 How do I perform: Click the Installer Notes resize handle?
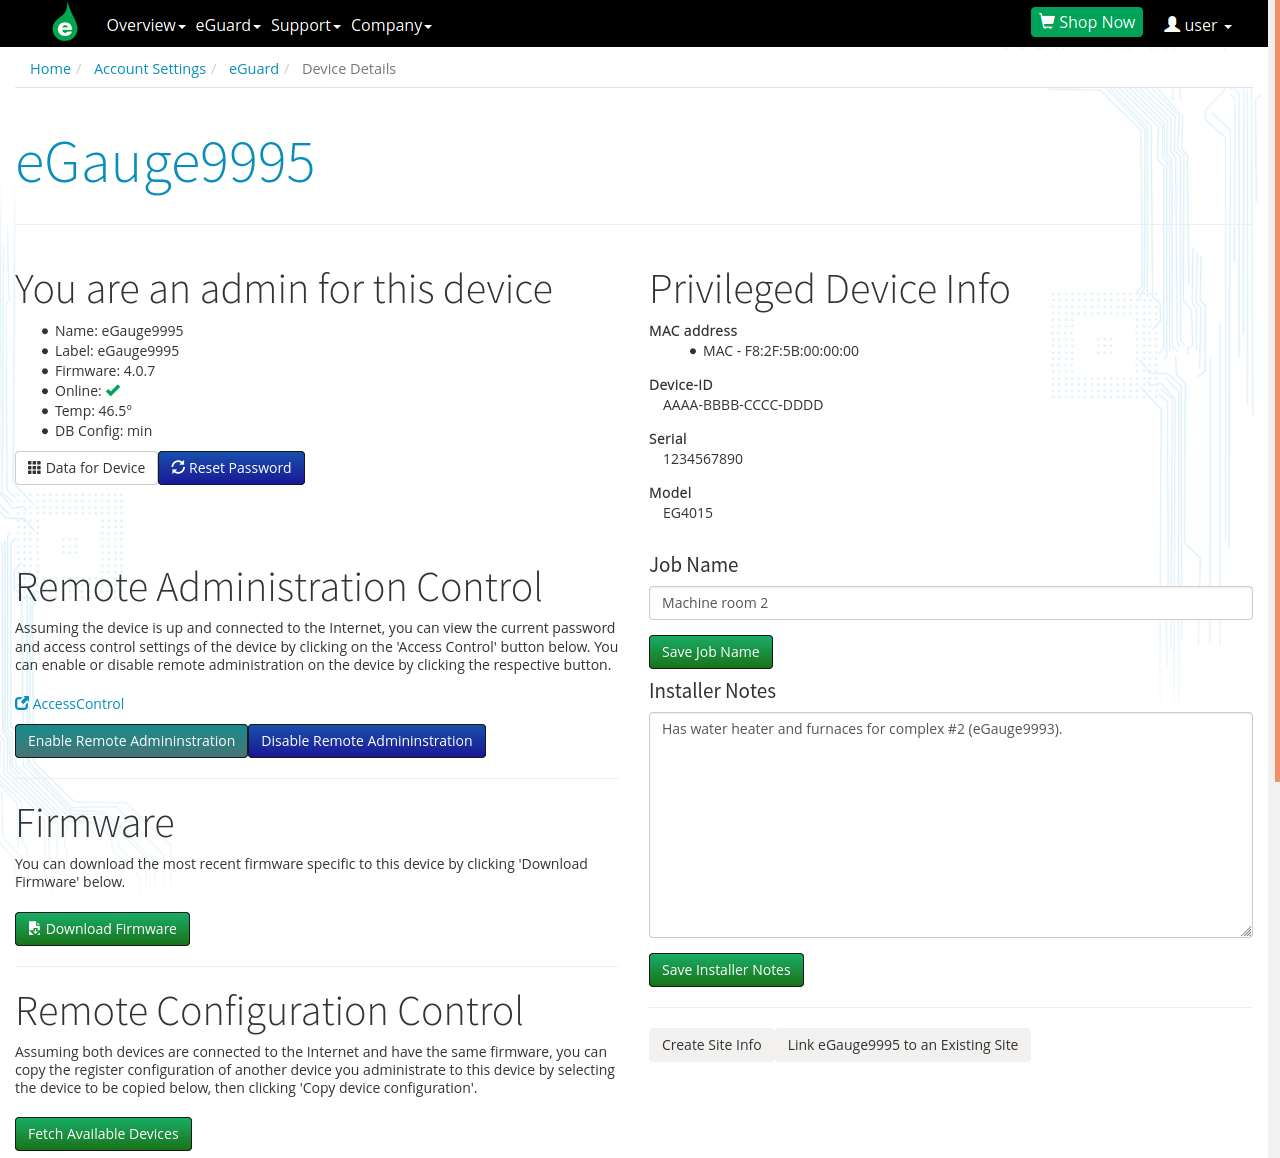(1246, 931)
